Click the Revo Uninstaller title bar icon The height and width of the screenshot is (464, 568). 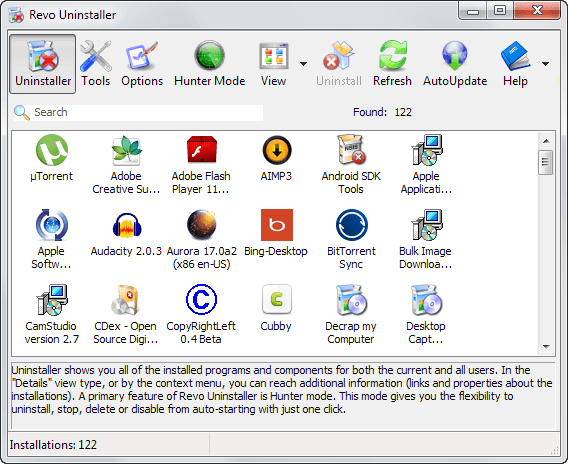pyautogui.click(x=17, y=15)
